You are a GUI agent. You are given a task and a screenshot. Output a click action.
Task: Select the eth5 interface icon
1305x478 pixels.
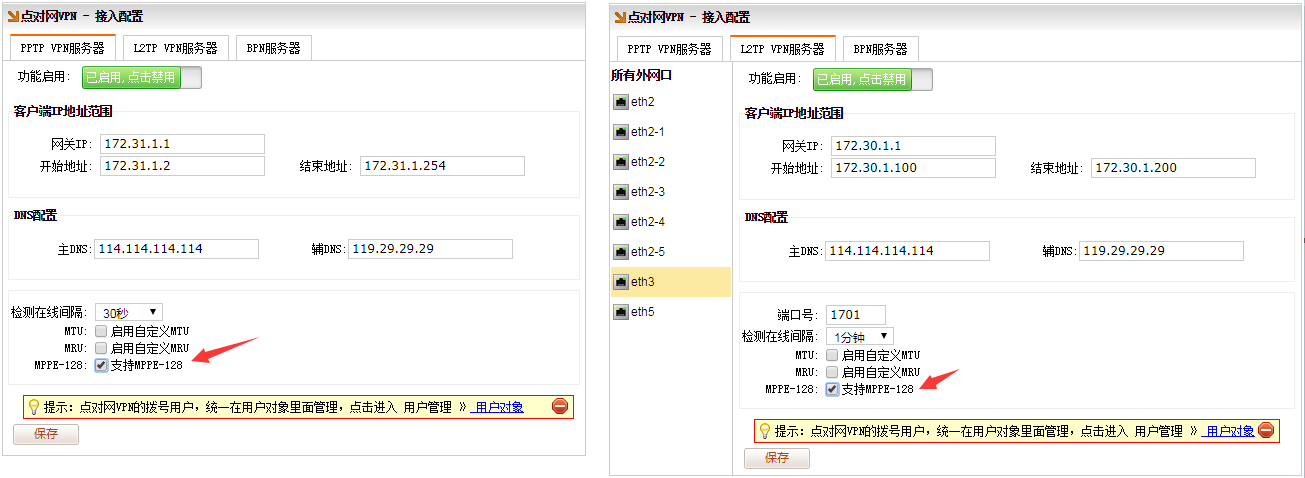[621, 312]
